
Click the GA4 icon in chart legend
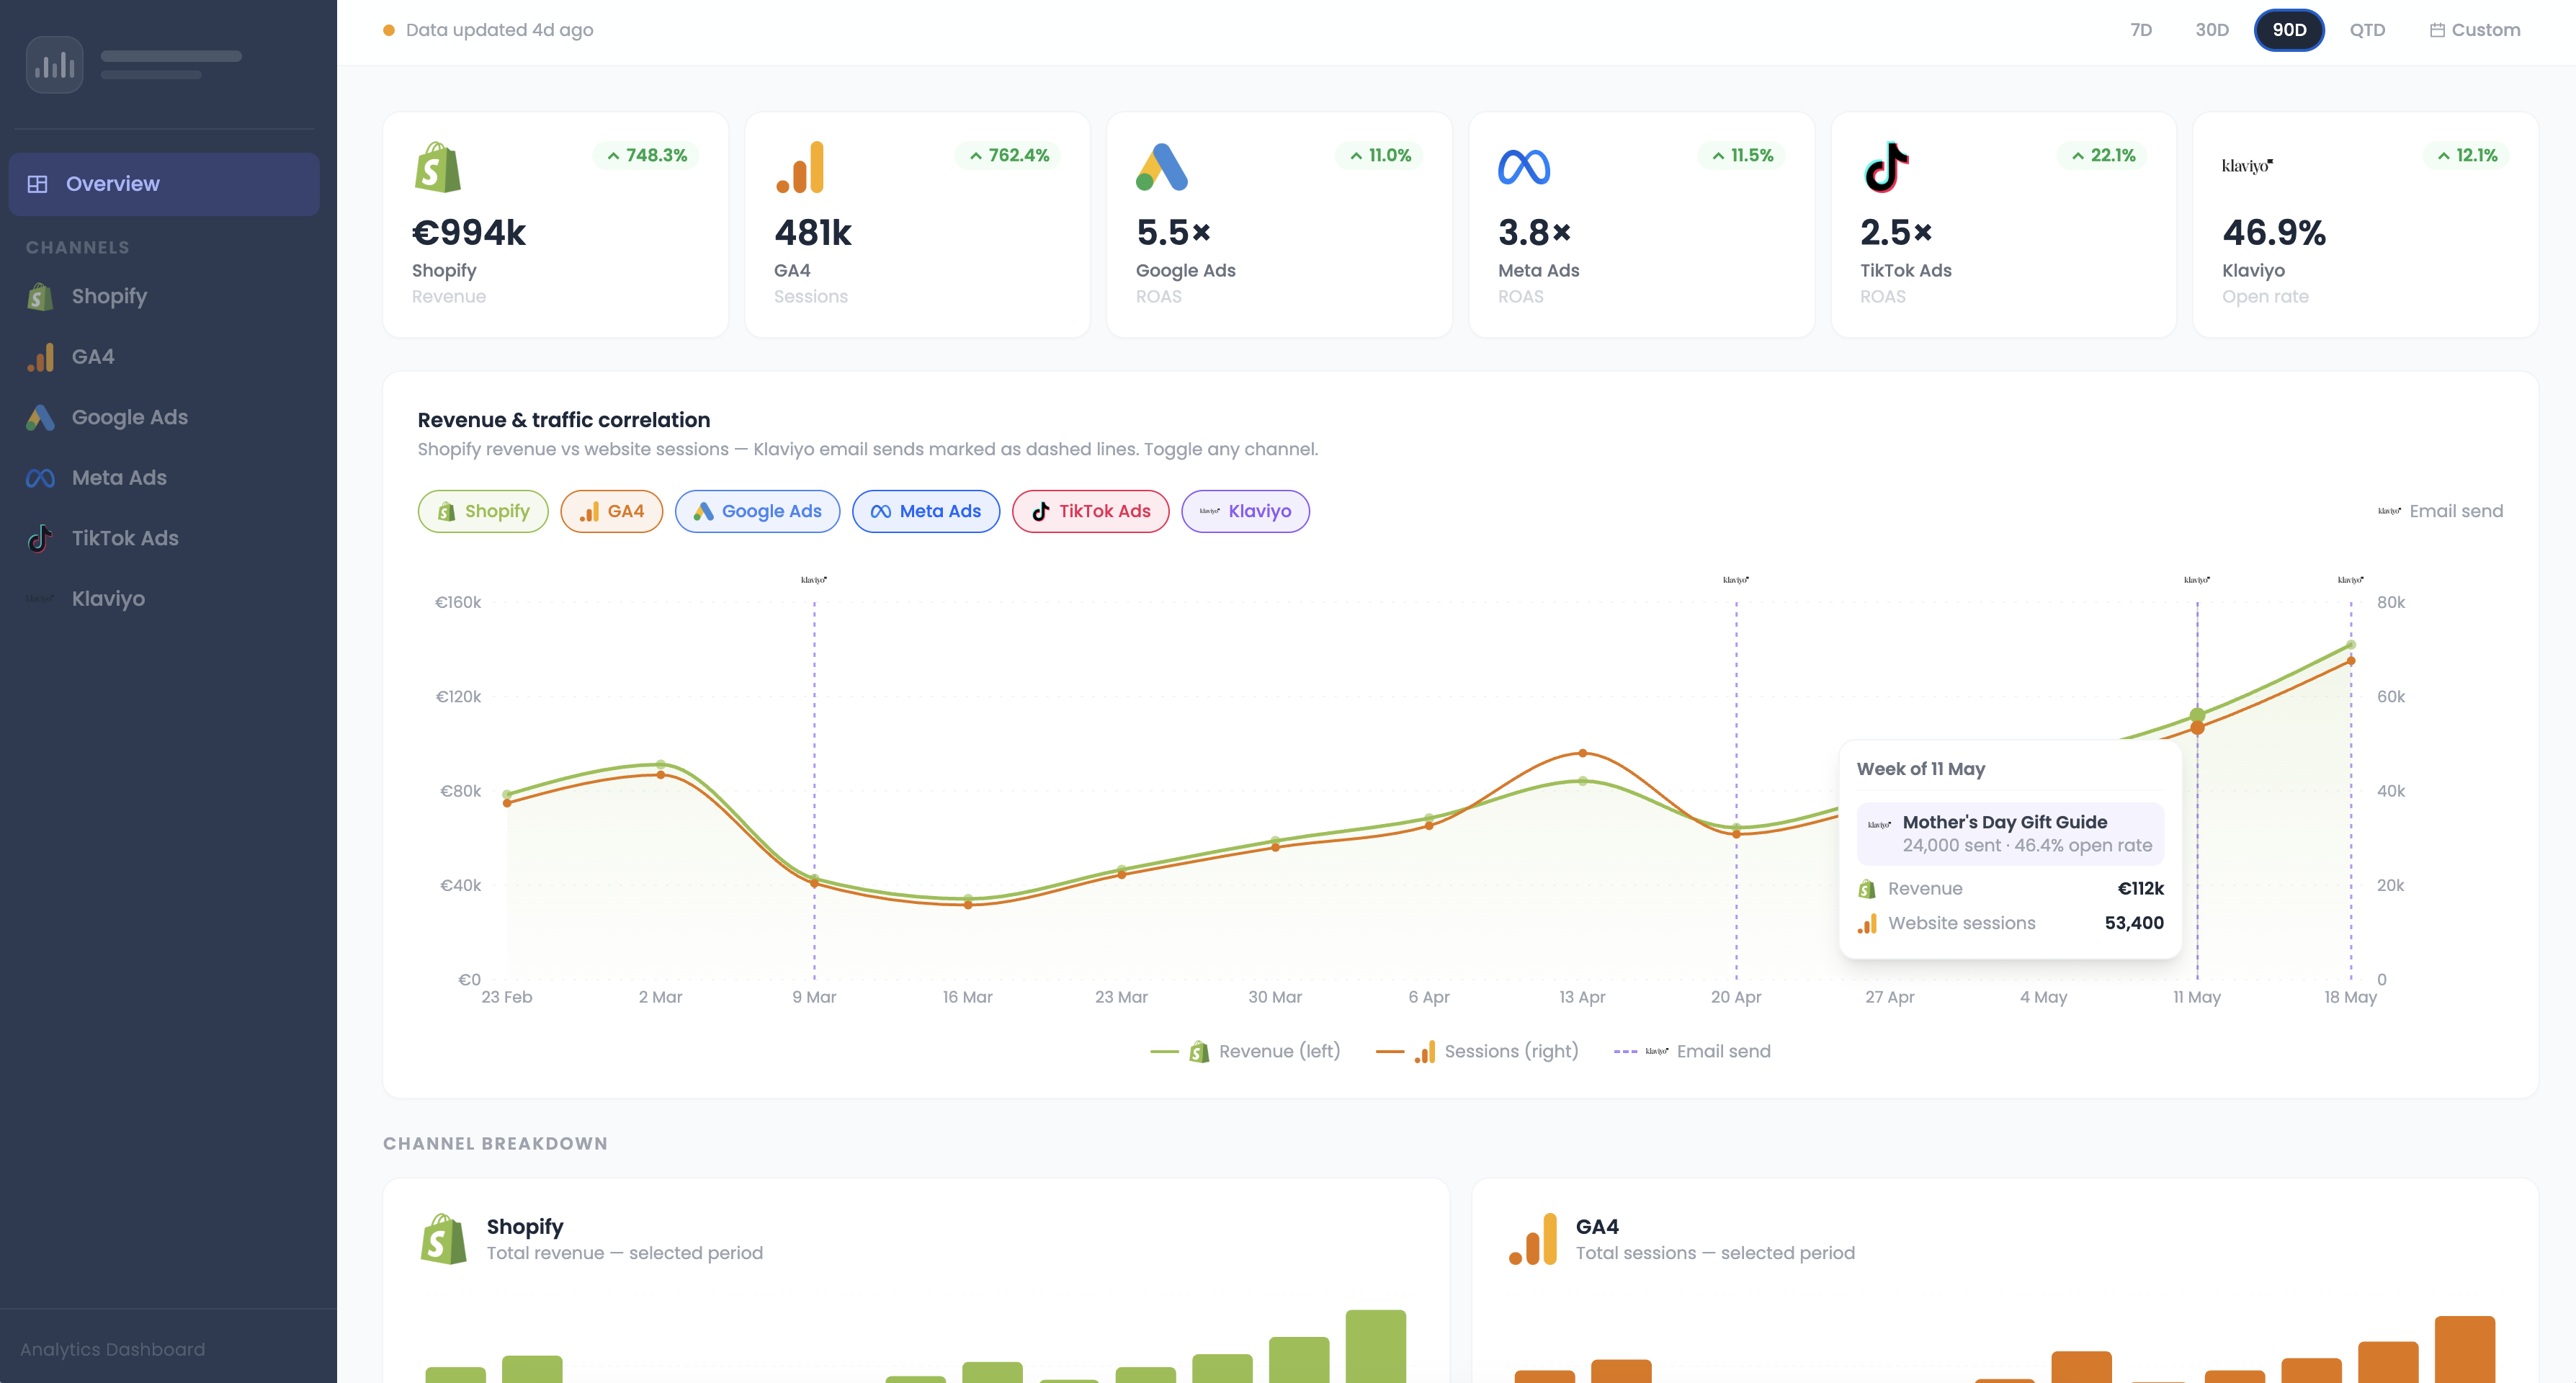1425,1052
